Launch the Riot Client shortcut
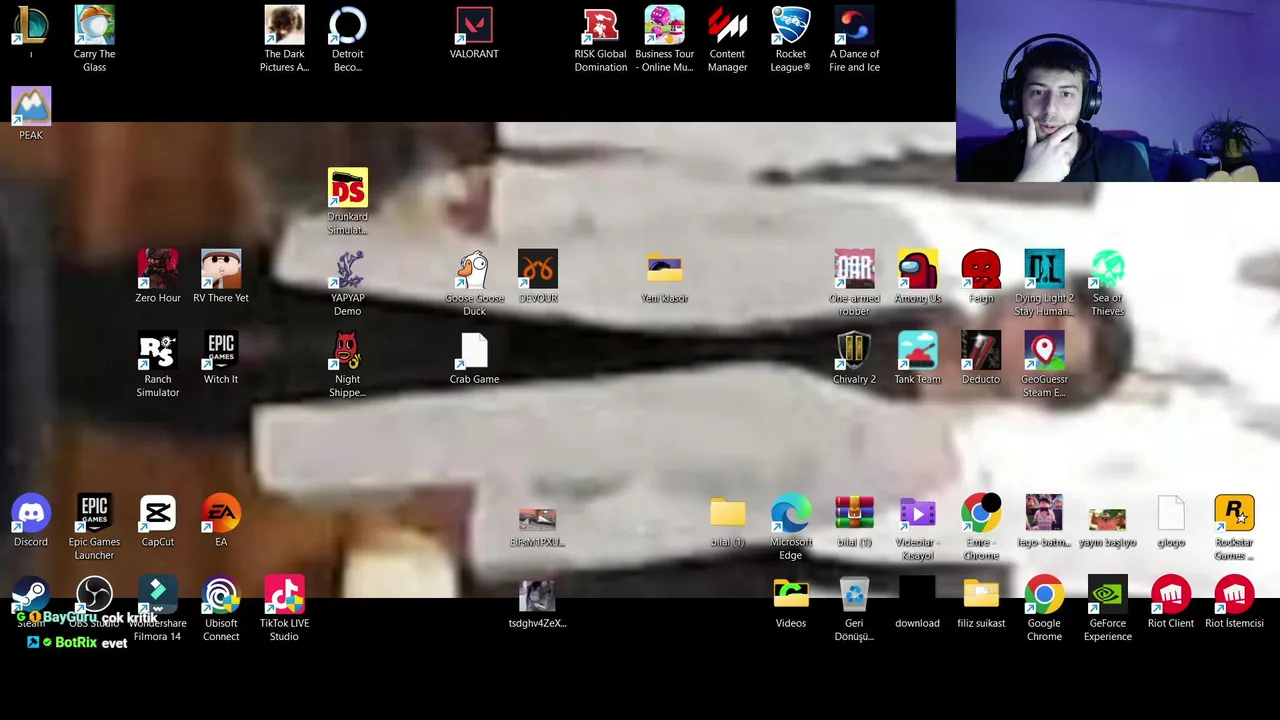Image resolution: width=1280 pixels, height=720 pixels. coord(1171,602)
